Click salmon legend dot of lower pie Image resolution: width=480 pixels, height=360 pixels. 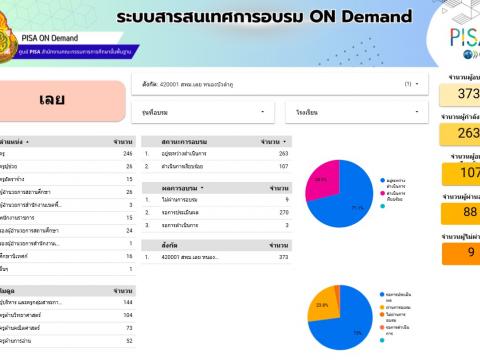[382, 327]
